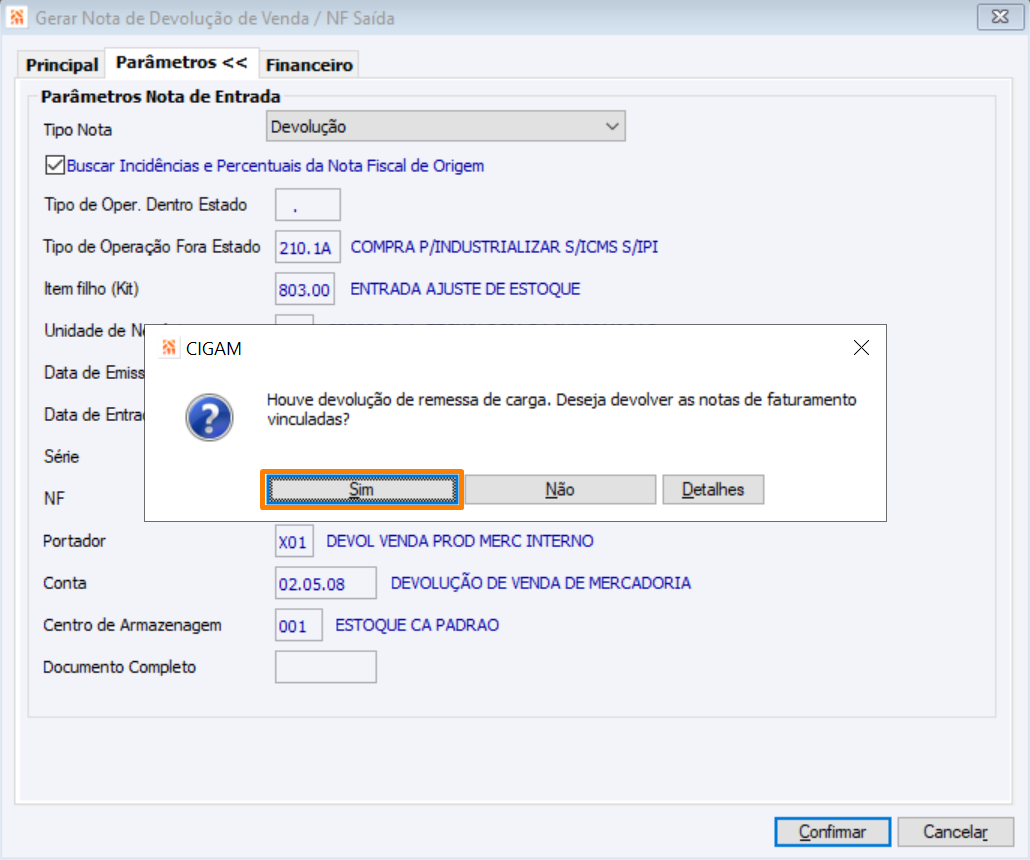
Task: Open the Financeiro tab
Action: [x=309, y=65]
